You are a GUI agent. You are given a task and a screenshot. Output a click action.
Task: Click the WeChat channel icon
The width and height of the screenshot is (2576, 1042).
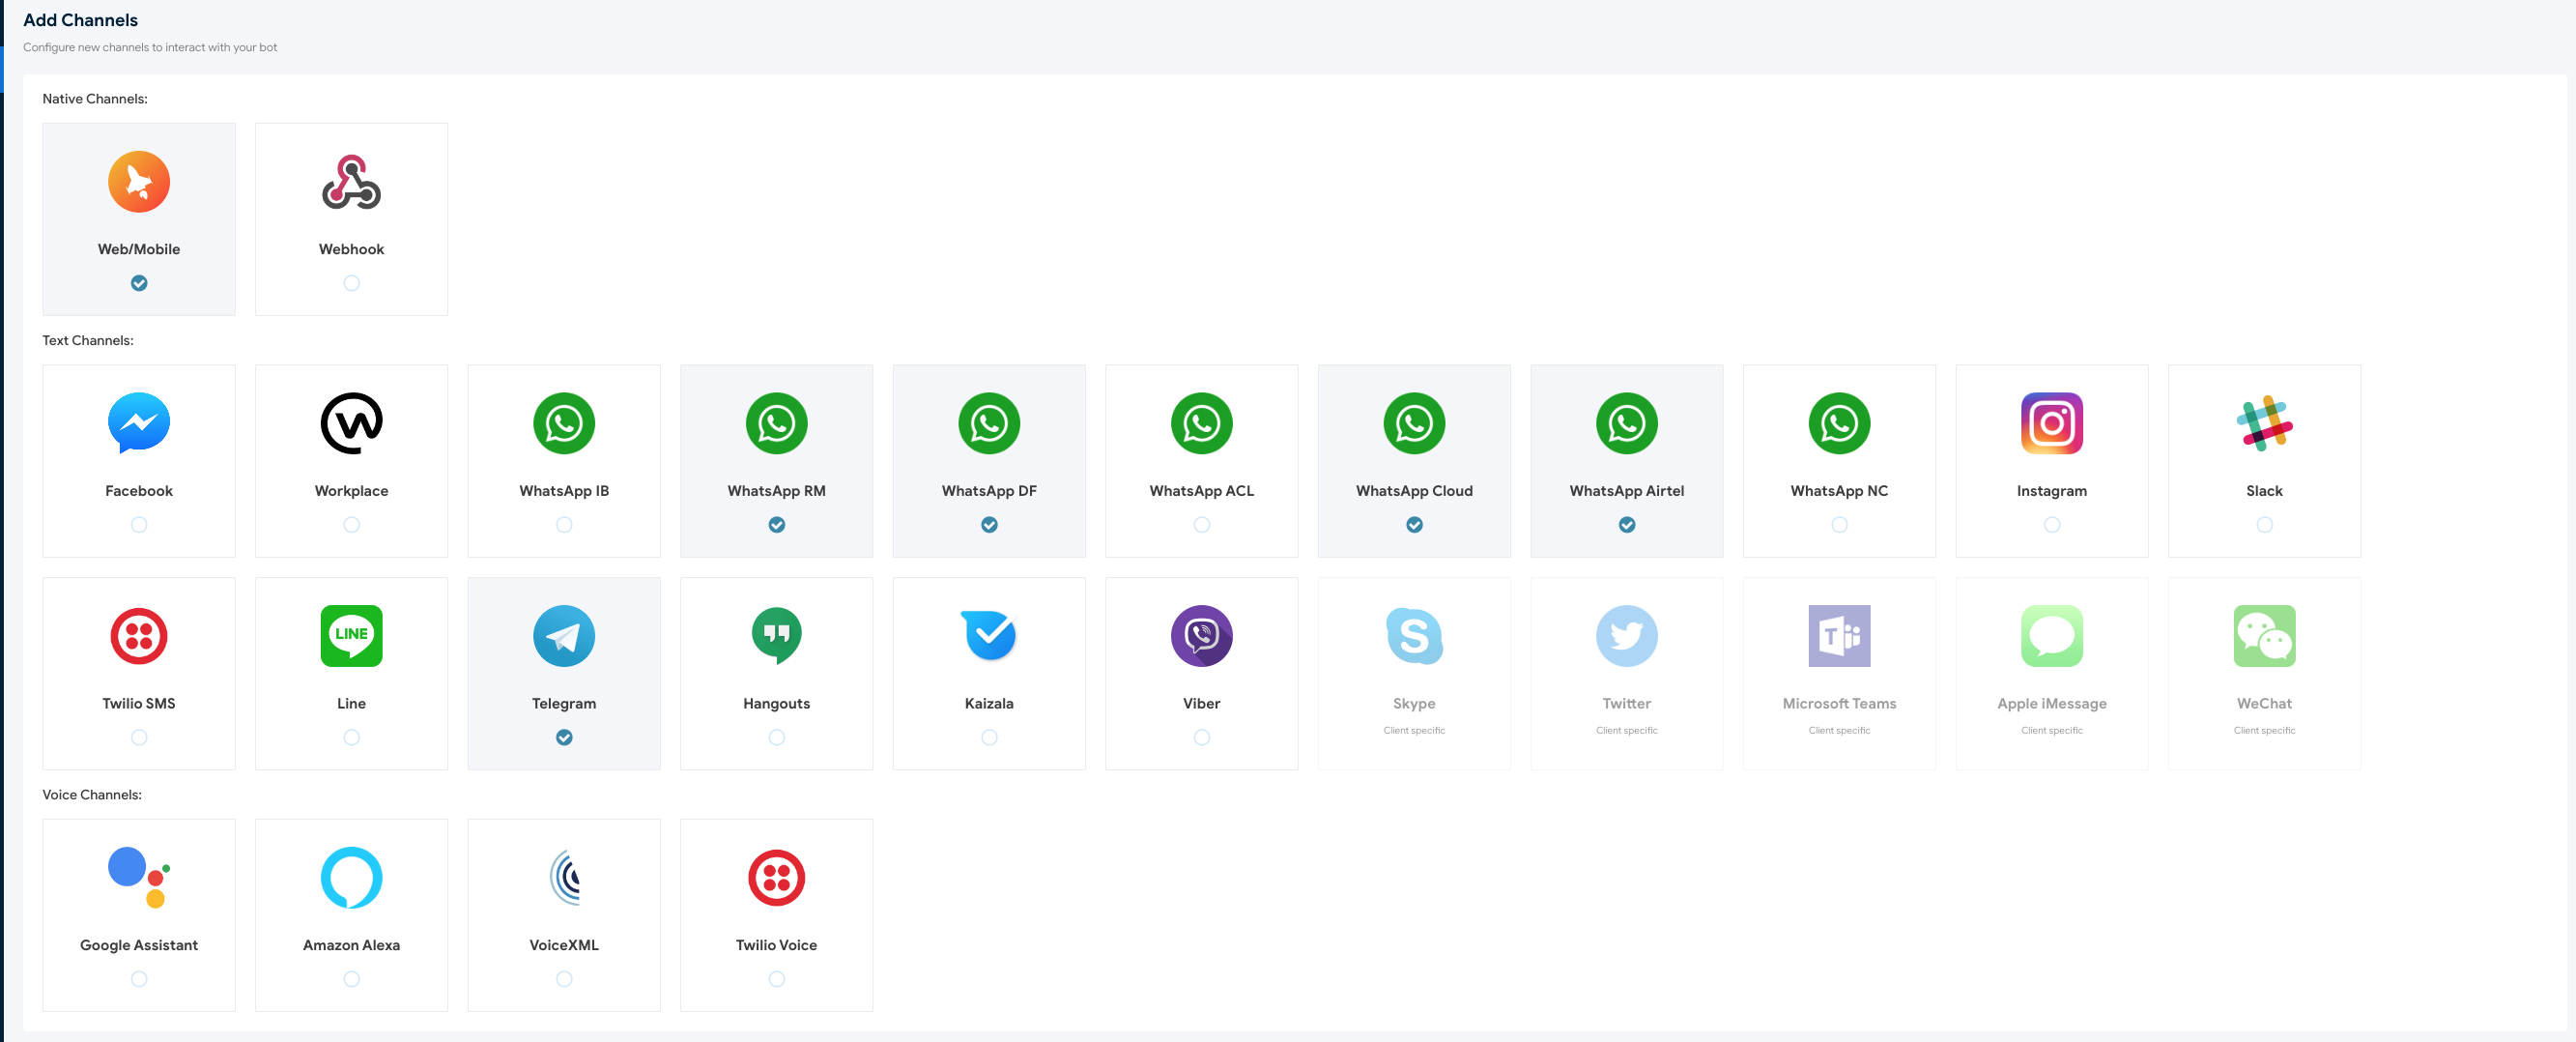tap(2264, 635)
